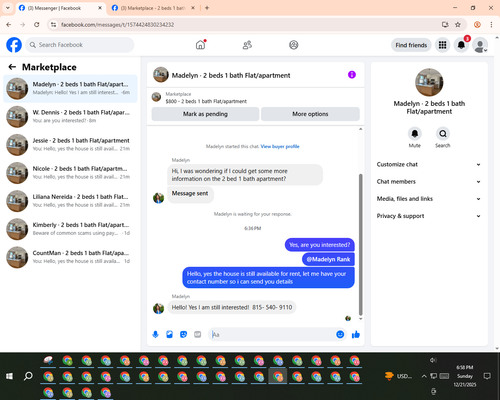Focus the Aa message input field

(272, 334)
